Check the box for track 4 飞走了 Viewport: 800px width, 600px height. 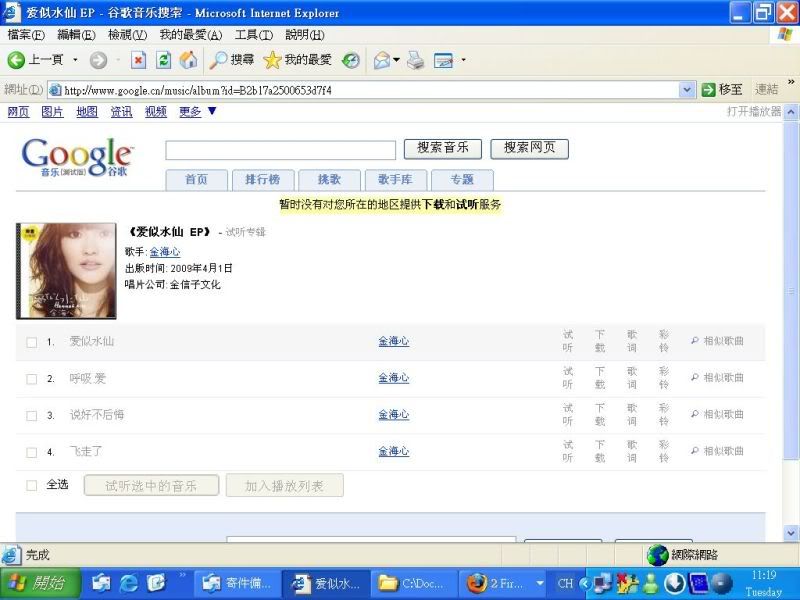pyautogui.click(x=32, y=452)
